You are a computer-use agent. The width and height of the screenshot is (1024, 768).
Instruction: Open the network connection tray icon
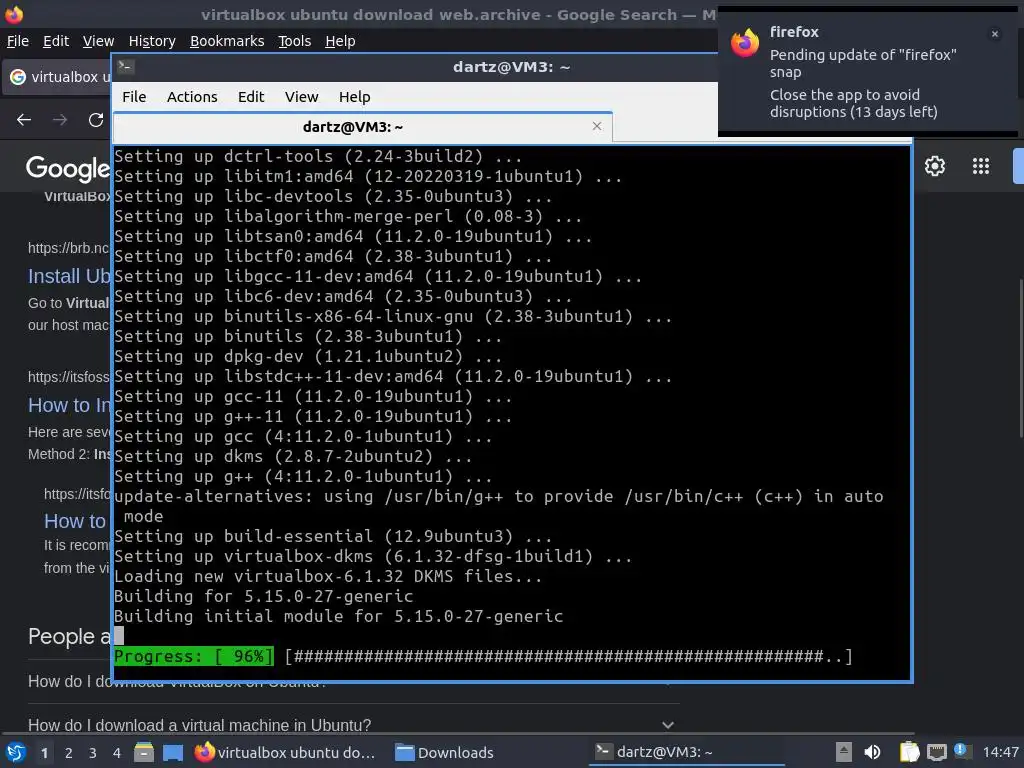point(937,752)
